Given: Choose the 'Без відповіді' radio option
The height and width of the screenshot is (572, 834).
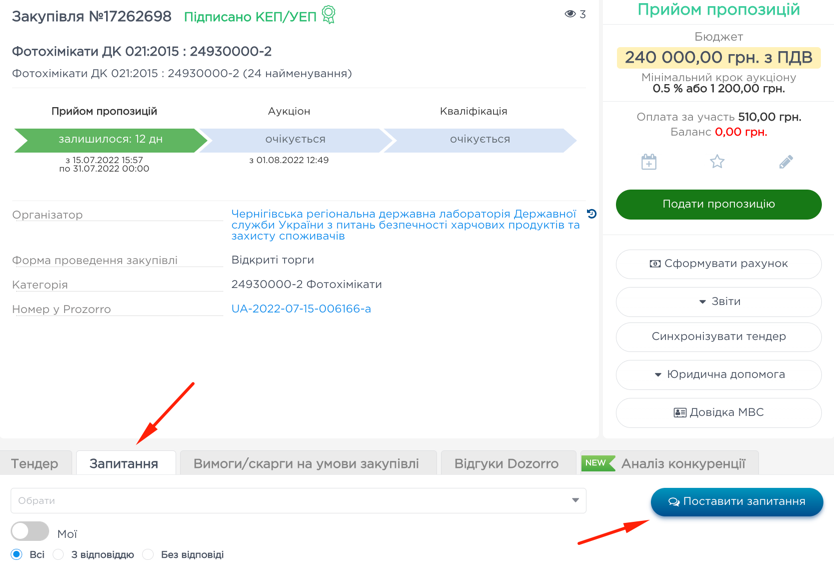Looking at the screenshot, I should pos(148,554).
